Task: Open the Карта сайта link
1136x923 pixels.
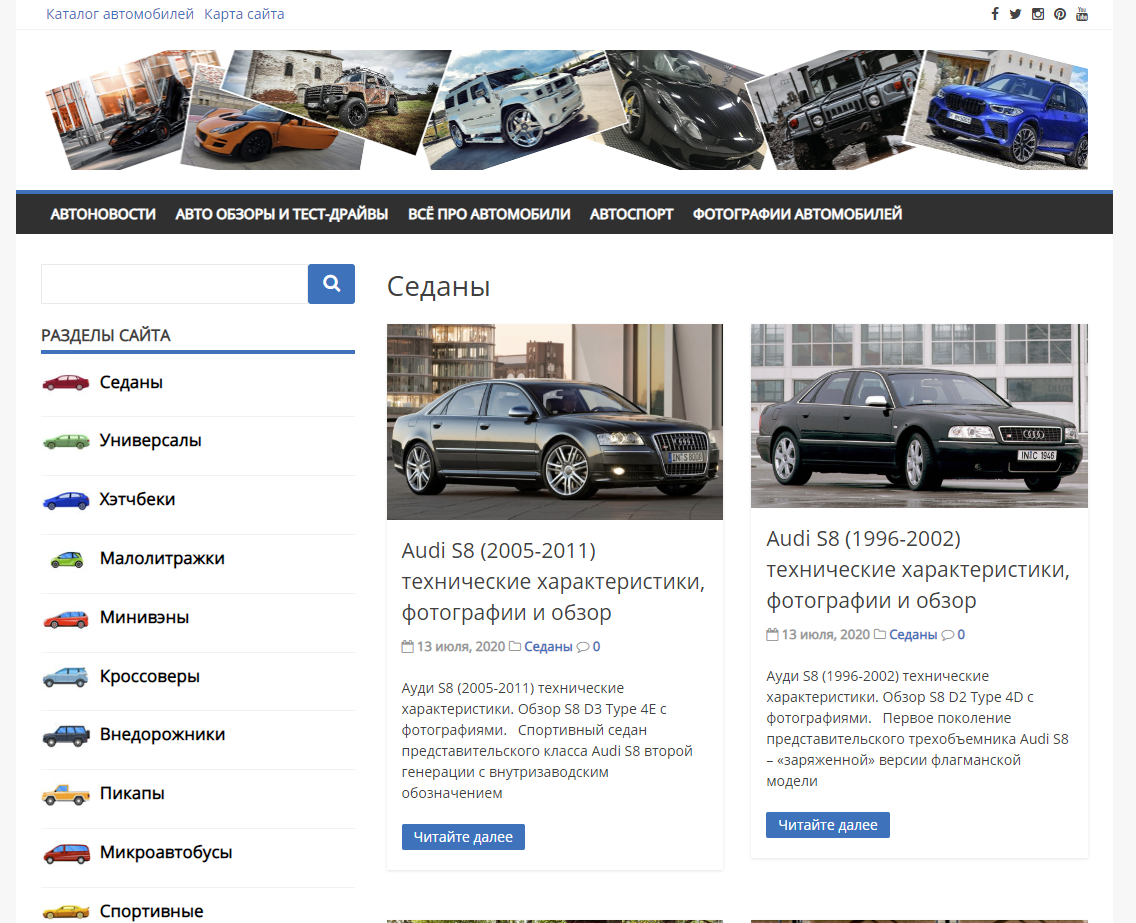Action: coord(244,14)
